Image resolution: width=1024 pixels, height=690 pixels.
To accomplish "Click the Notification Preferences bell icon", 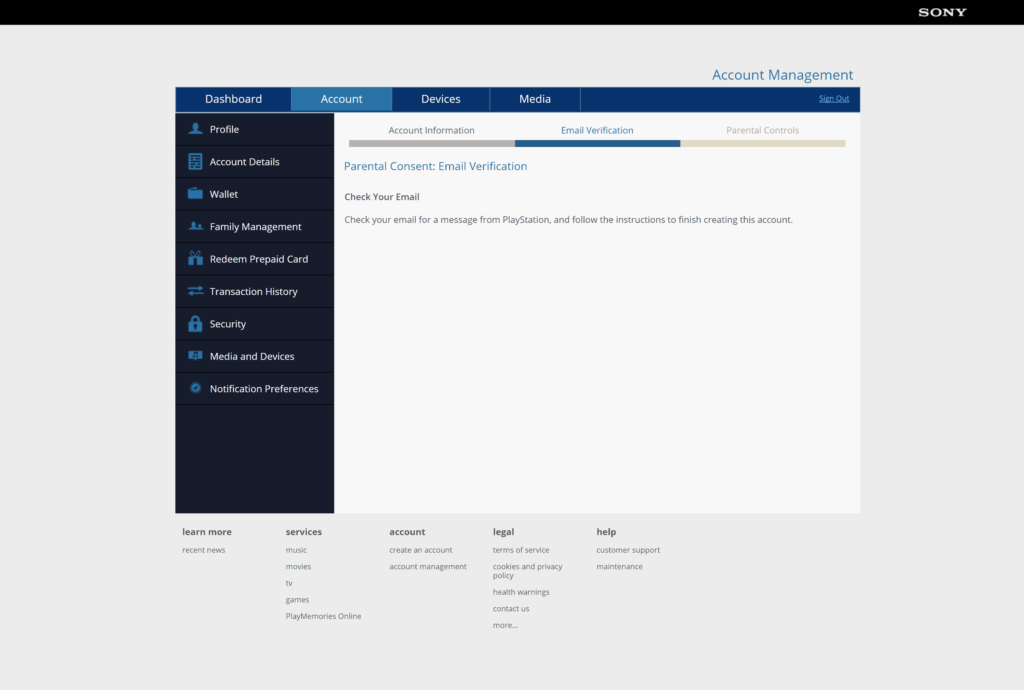I will 194,388.
